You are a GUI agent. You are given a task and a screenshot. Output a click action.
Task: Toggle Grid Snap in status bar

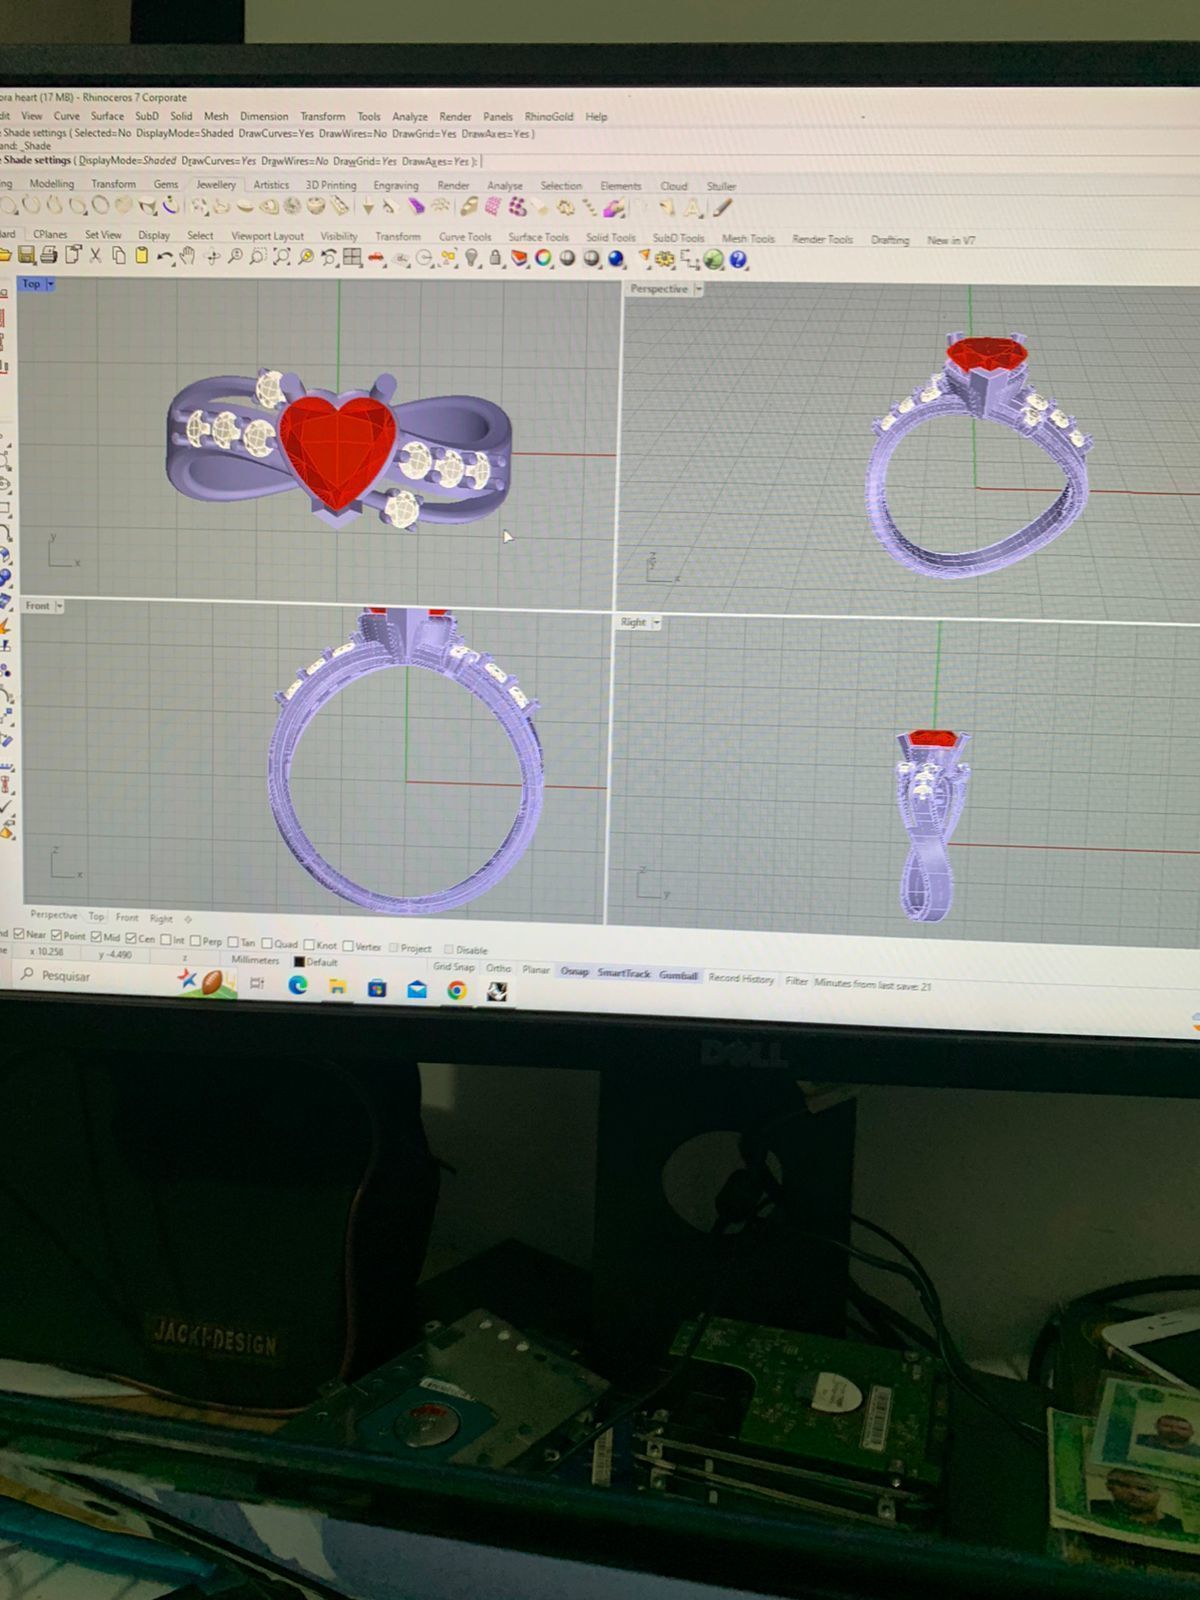tap(453, 966)
